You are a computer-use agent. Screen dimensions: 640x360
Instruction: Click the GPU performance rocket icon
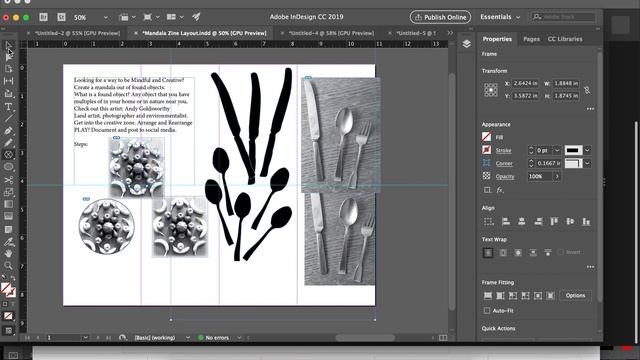[196, 17]
